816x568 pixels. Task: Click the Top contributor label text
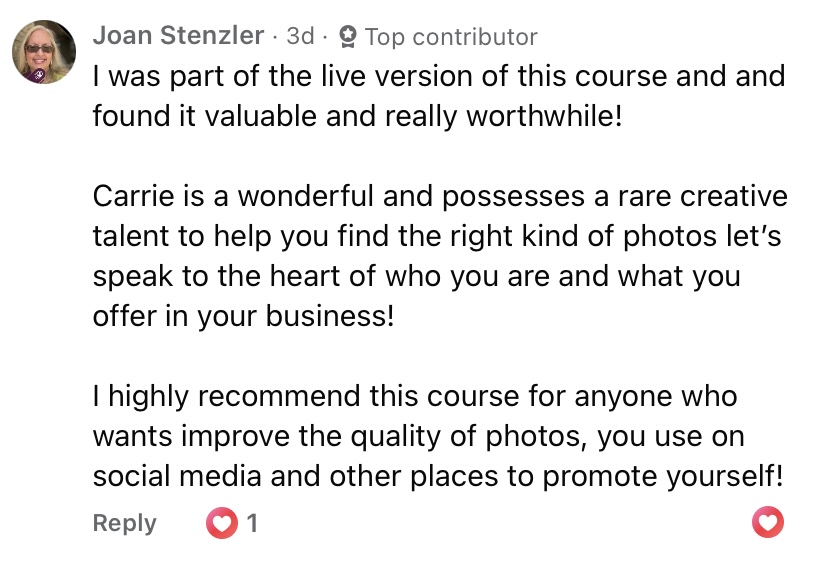(x=451, y=37)
